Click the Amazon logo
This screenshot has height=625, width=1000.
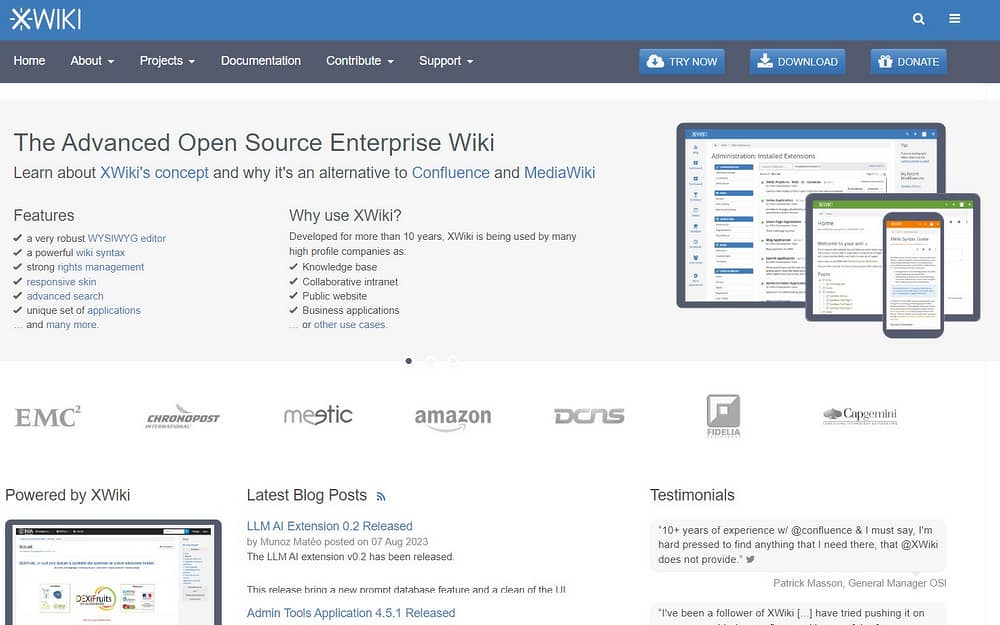tap(453, 417)
